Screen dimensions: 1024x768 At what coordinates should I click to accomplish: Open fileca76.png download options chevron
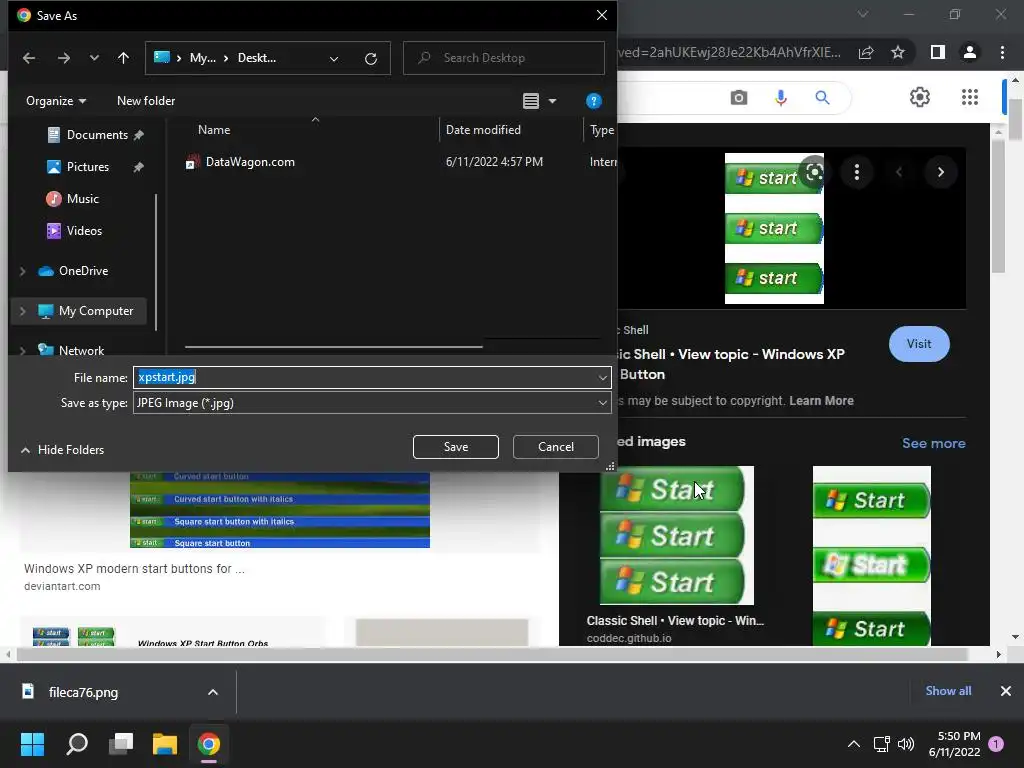(212, 692)
